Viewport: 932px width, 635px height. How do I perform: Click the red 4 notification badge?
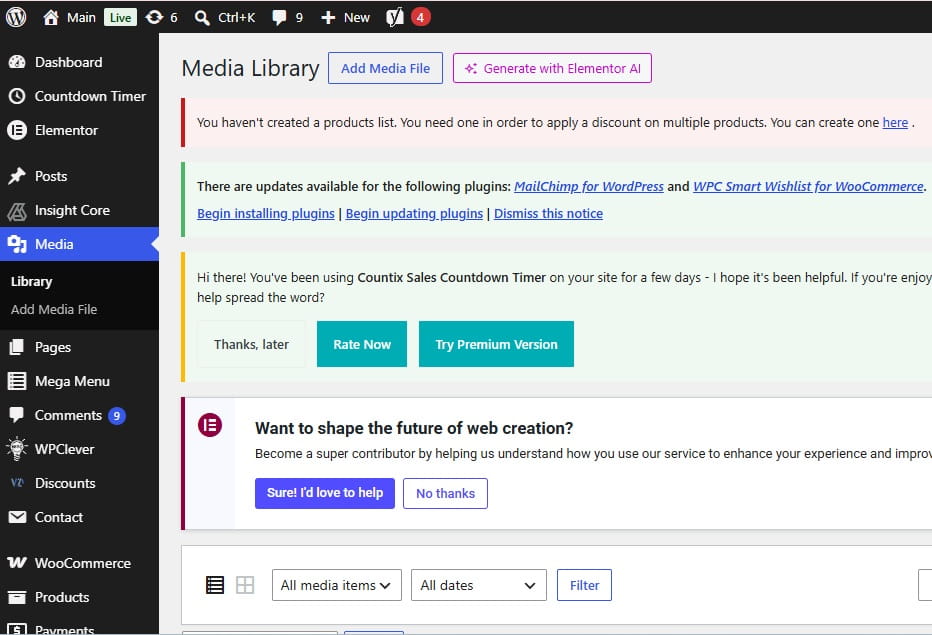coord(420,17)
